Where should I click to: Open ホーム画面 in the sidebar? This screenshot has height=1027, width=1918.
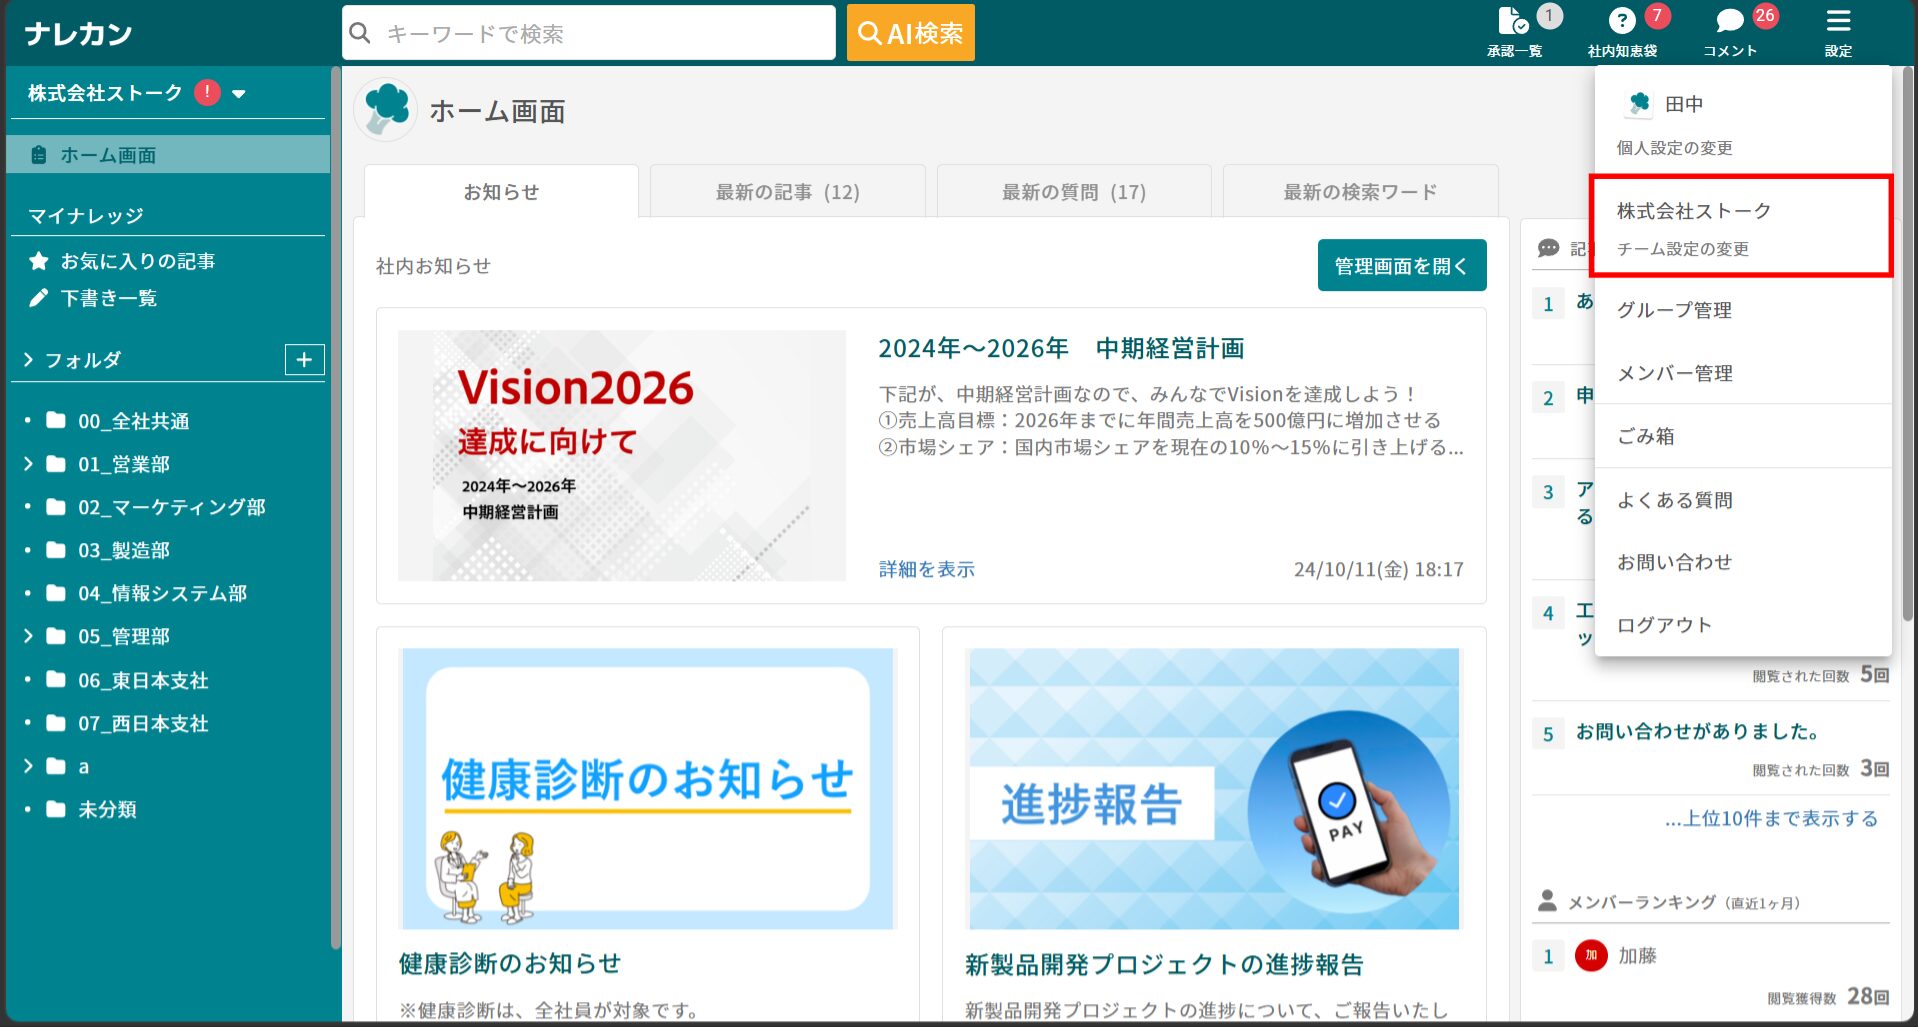[168, 155]
